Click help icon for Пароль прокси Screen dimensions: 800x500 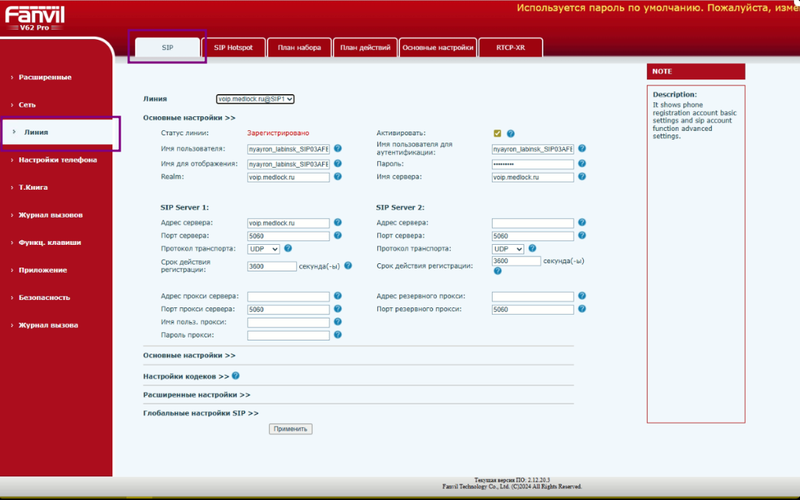[x=338, y=335]
